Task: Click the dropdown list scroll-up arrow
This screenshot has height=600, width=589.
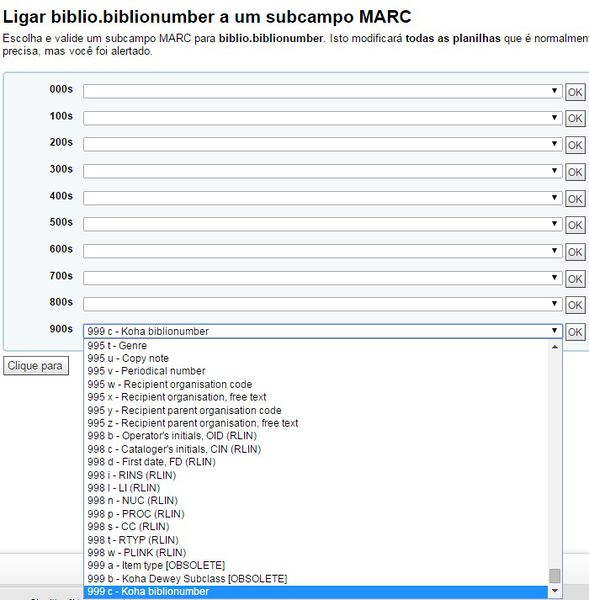Action: [555, 347]
